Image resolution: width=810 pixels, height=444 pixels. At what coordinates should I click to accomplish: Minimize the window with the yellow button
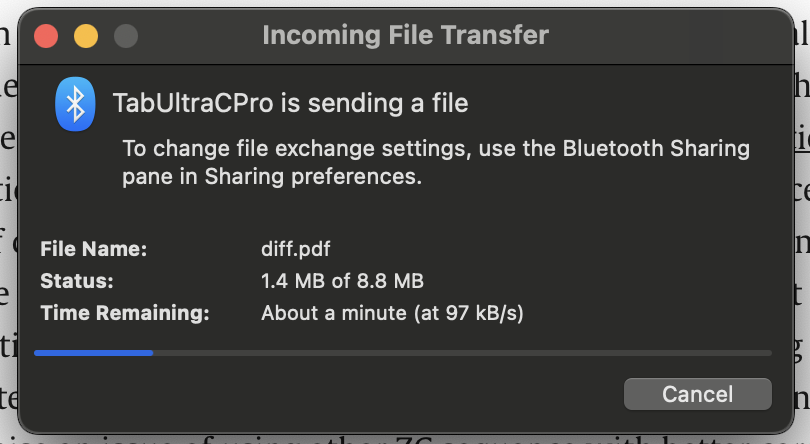[x=86, y=37]
